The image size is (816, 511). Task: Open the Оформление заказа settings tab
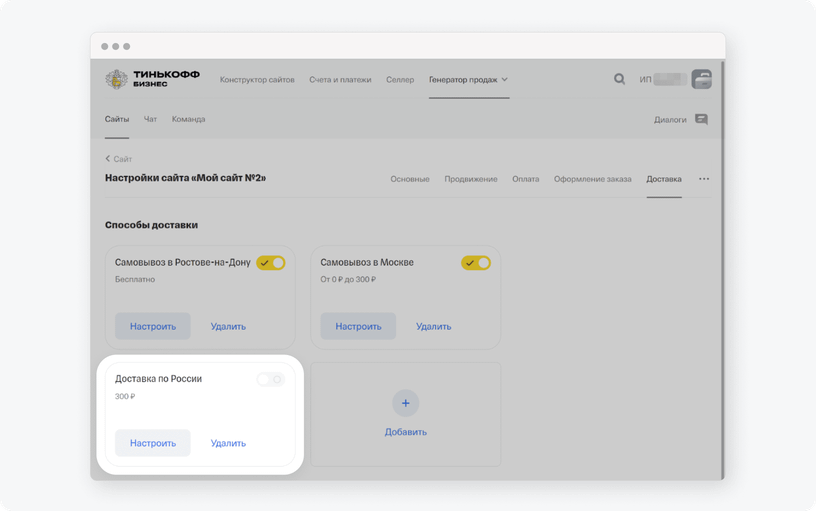(x=593, y=179)
